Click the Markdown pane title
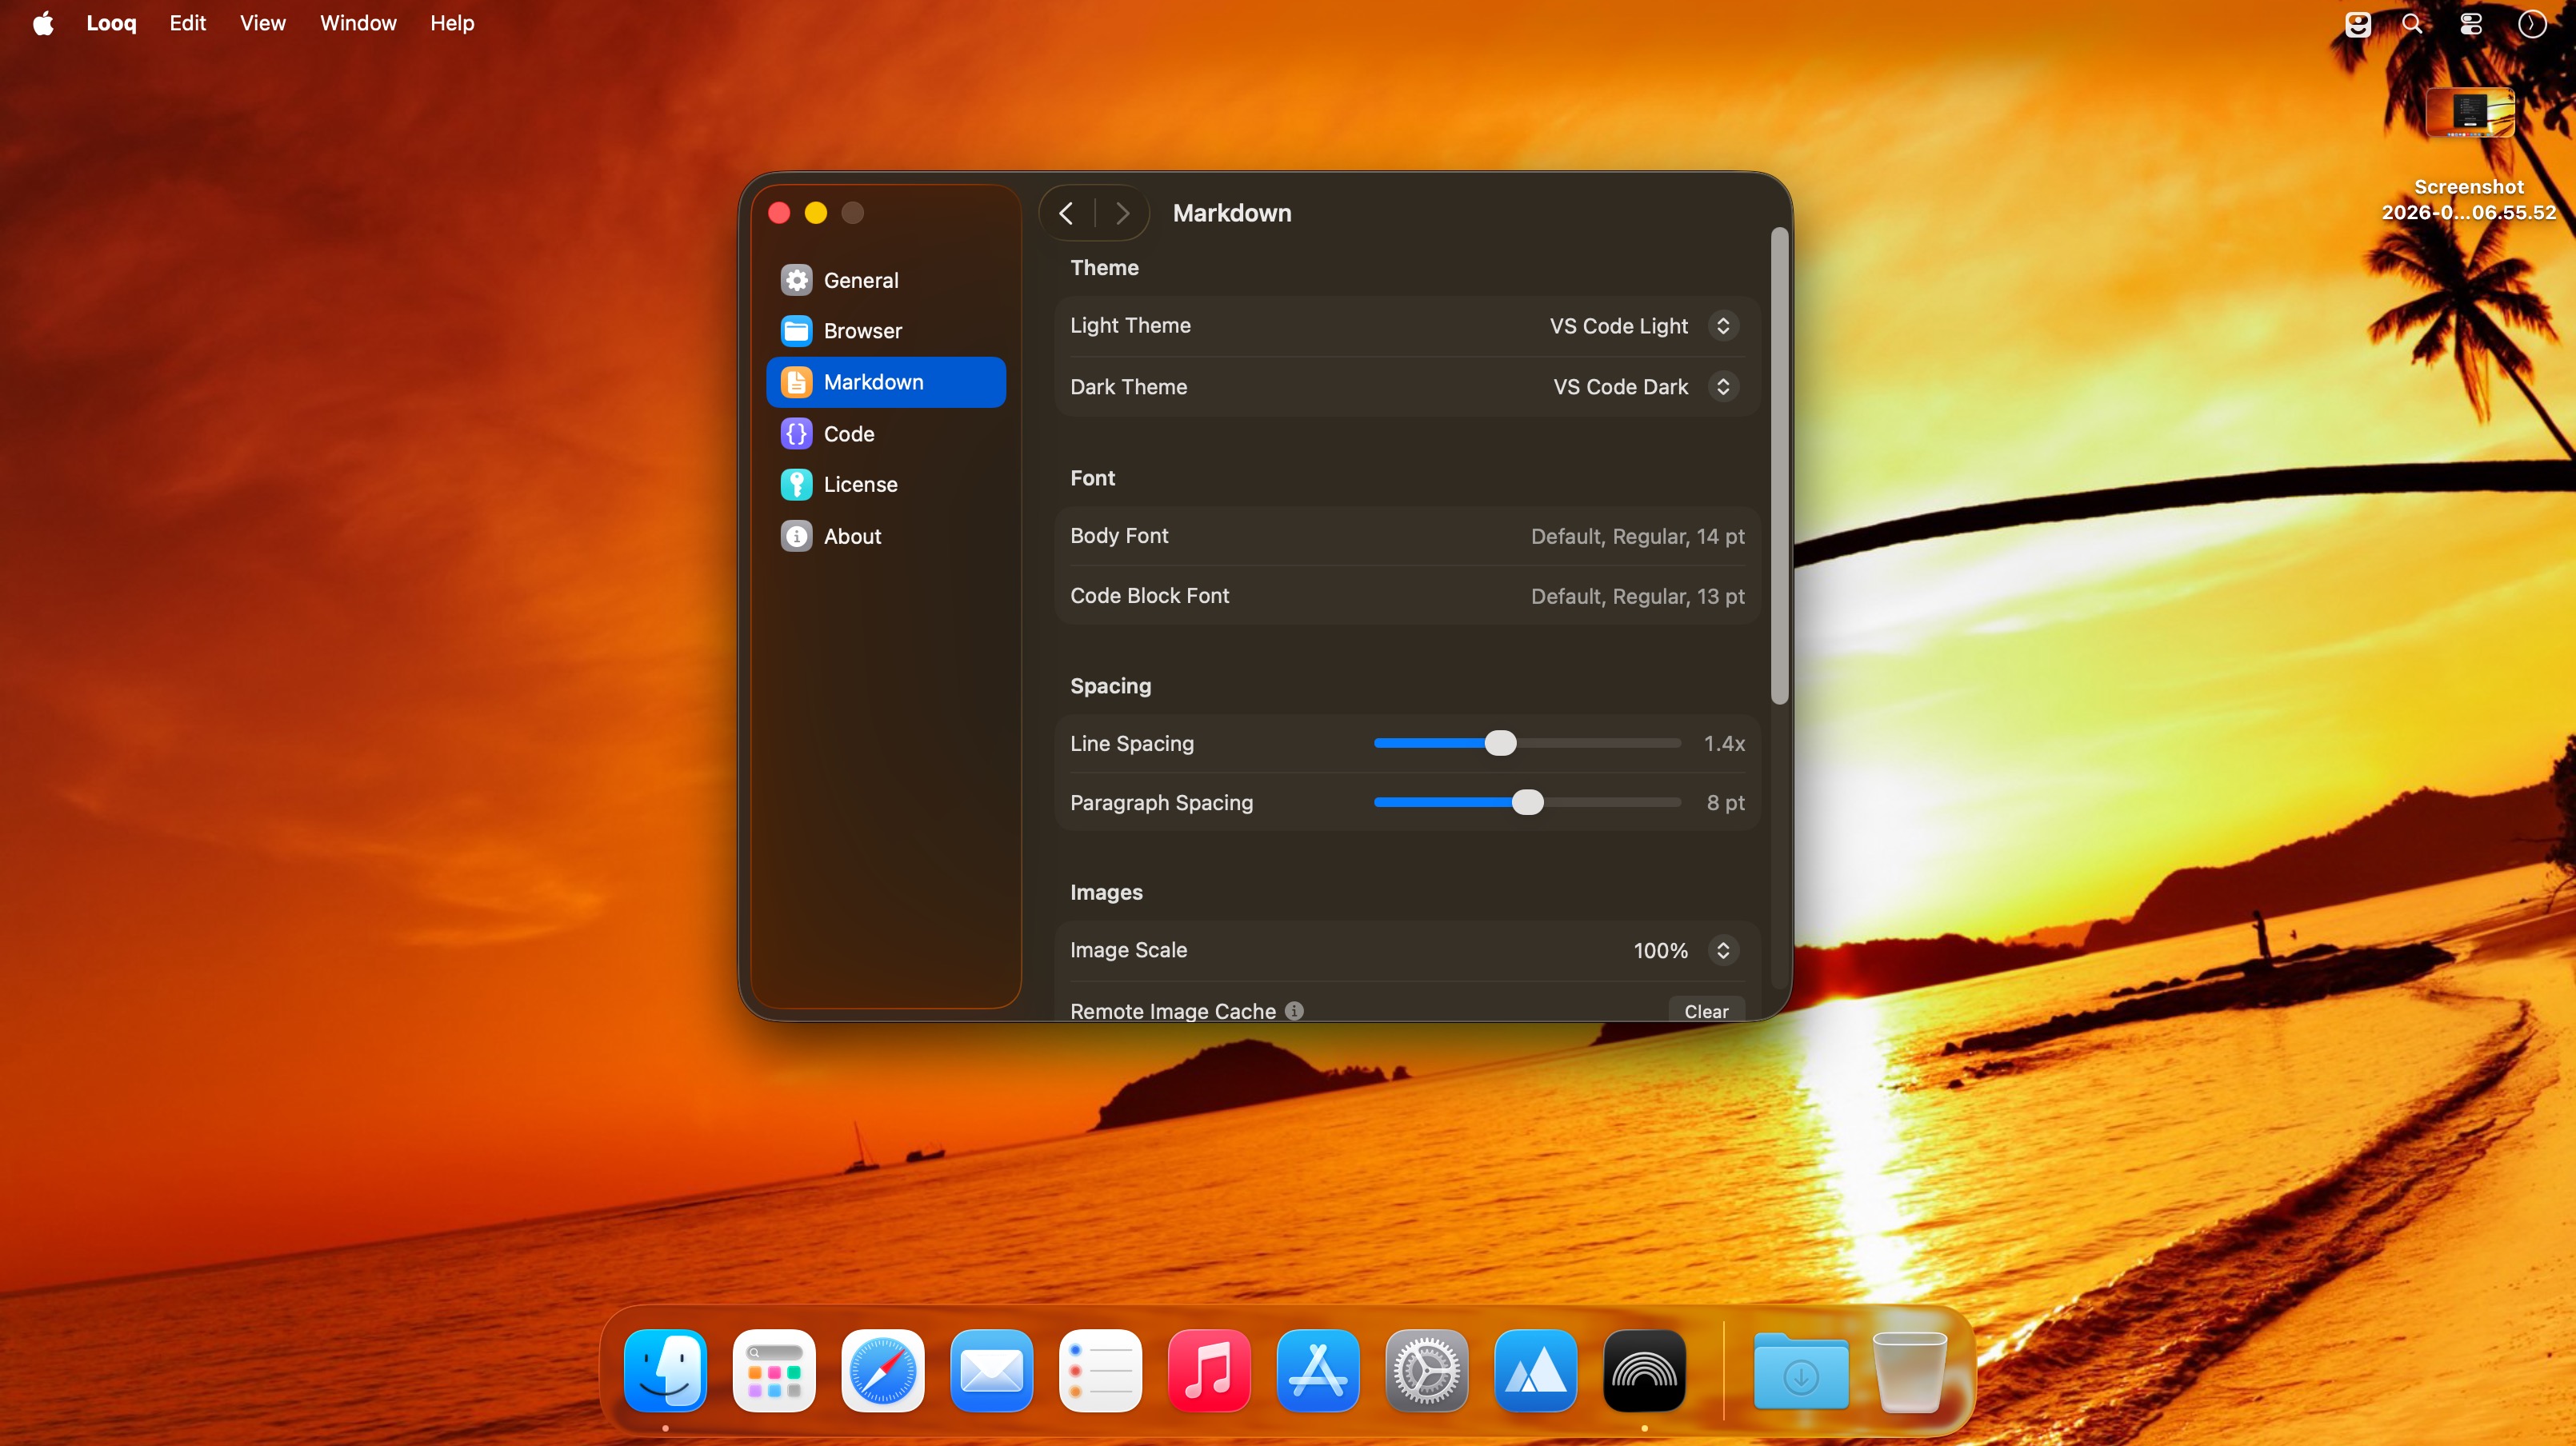The width and height of the screenshot is (2576, 1446). coord(1232,213)
